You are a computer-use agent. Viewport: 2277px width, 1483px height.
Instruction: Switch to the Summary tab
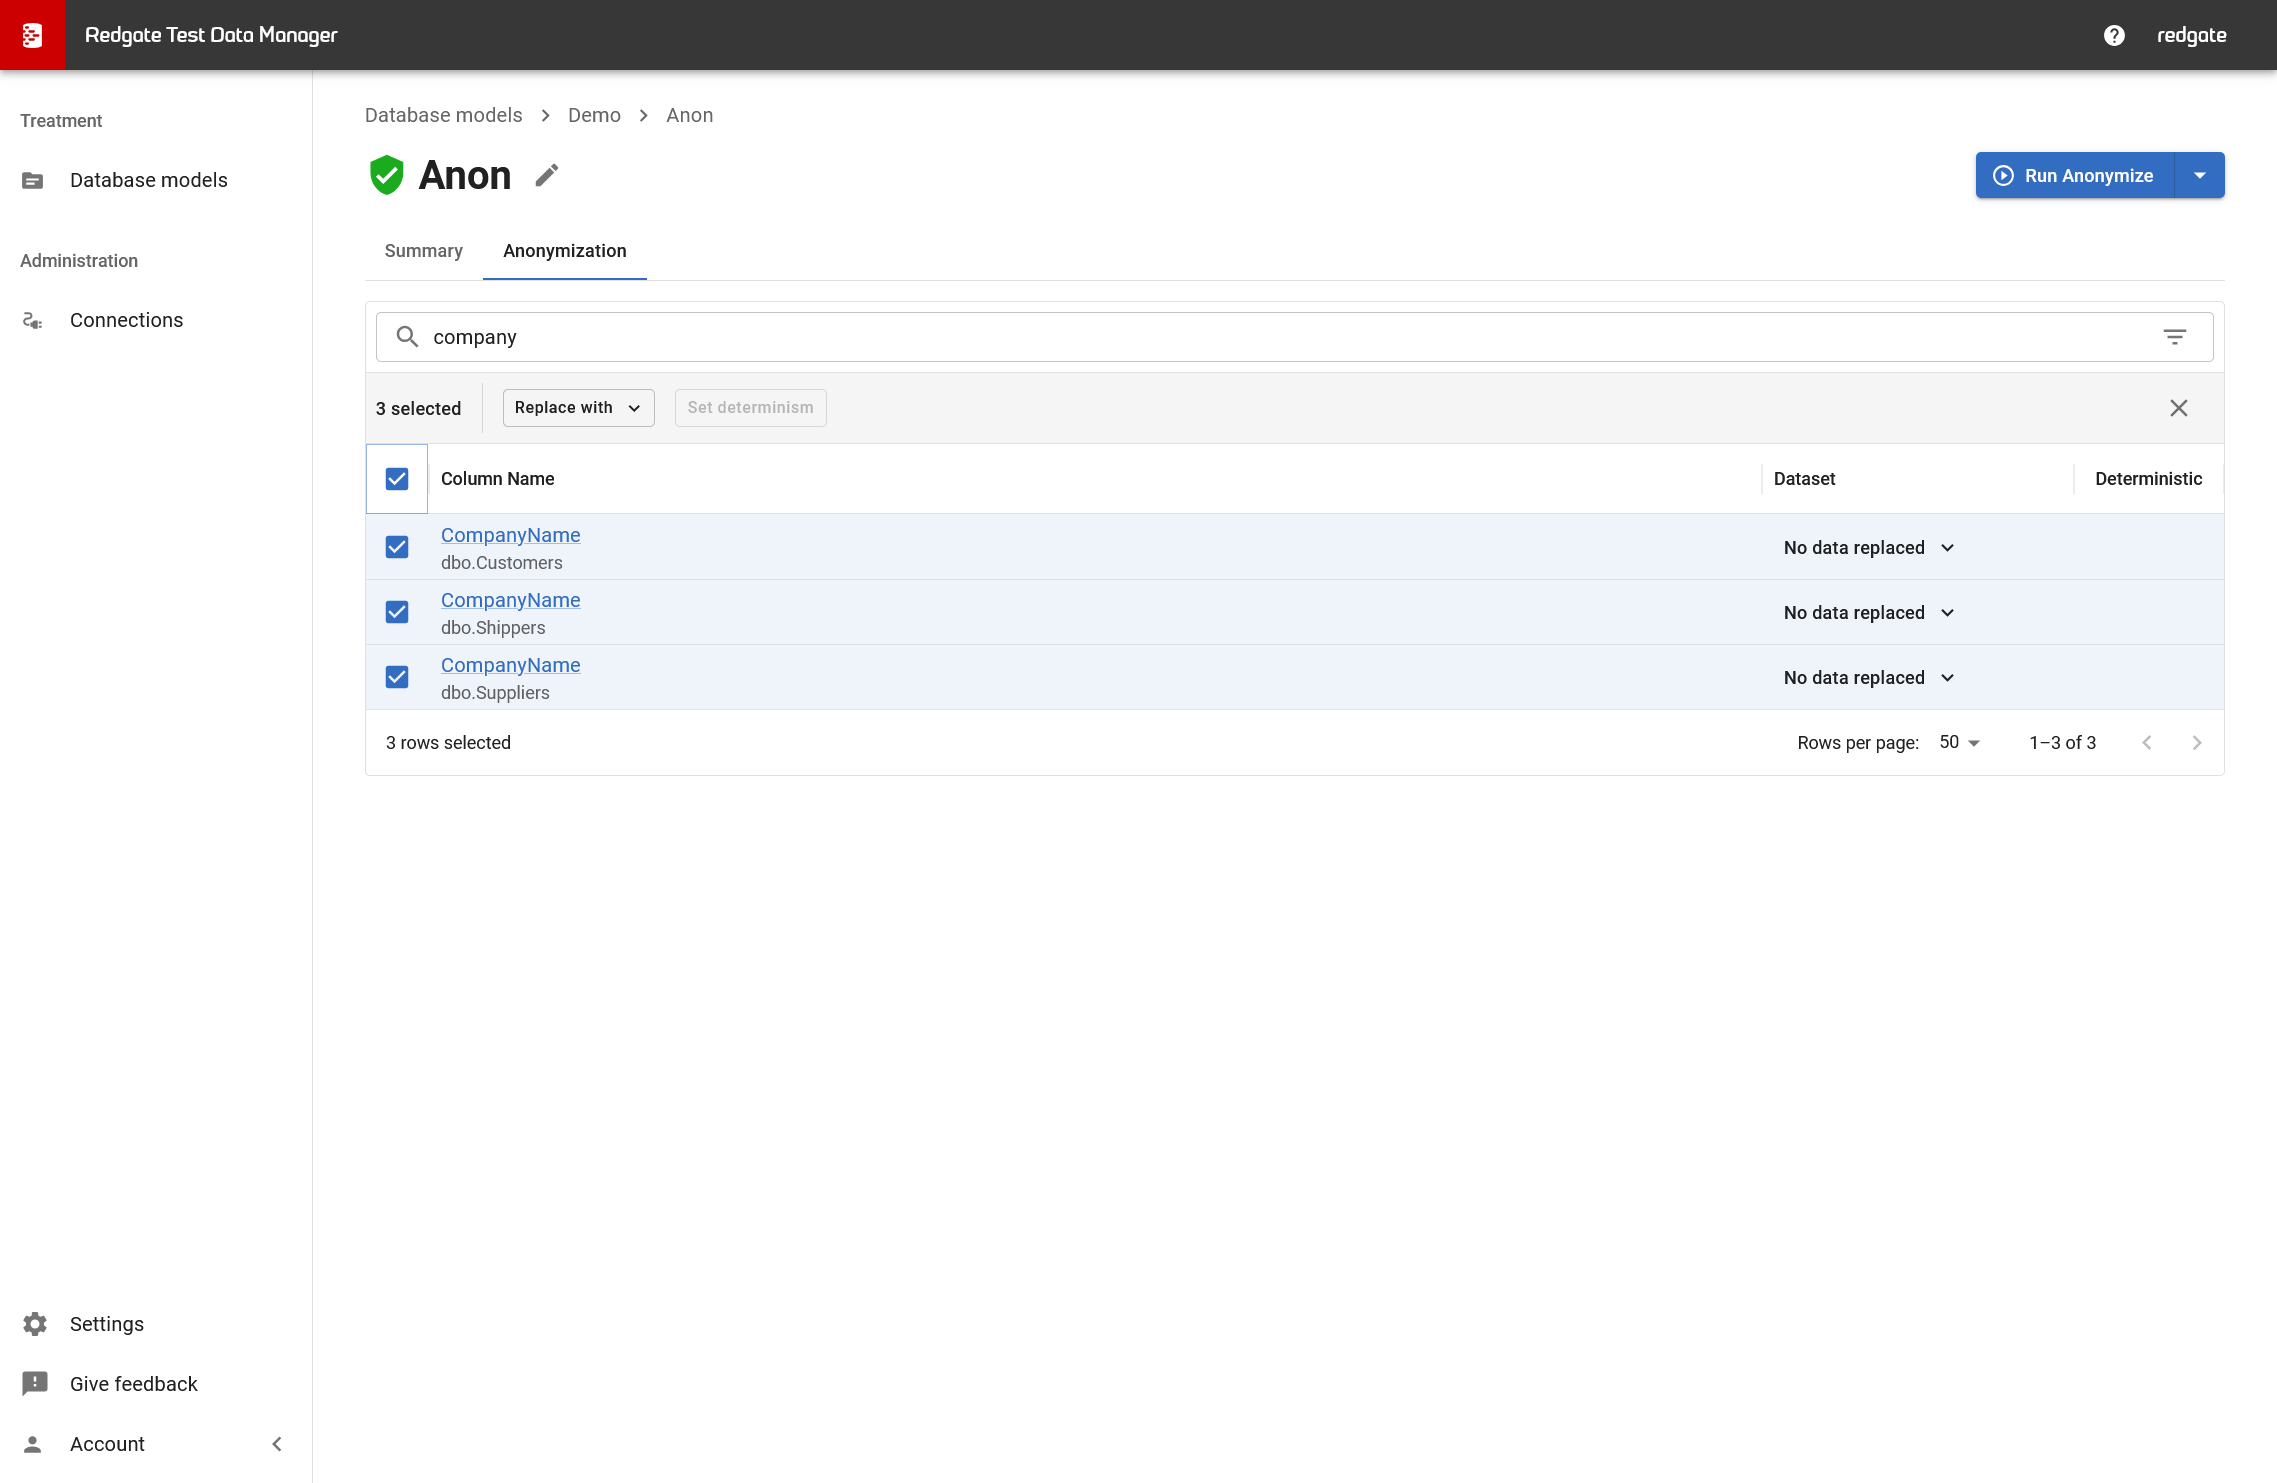point(423,251)
